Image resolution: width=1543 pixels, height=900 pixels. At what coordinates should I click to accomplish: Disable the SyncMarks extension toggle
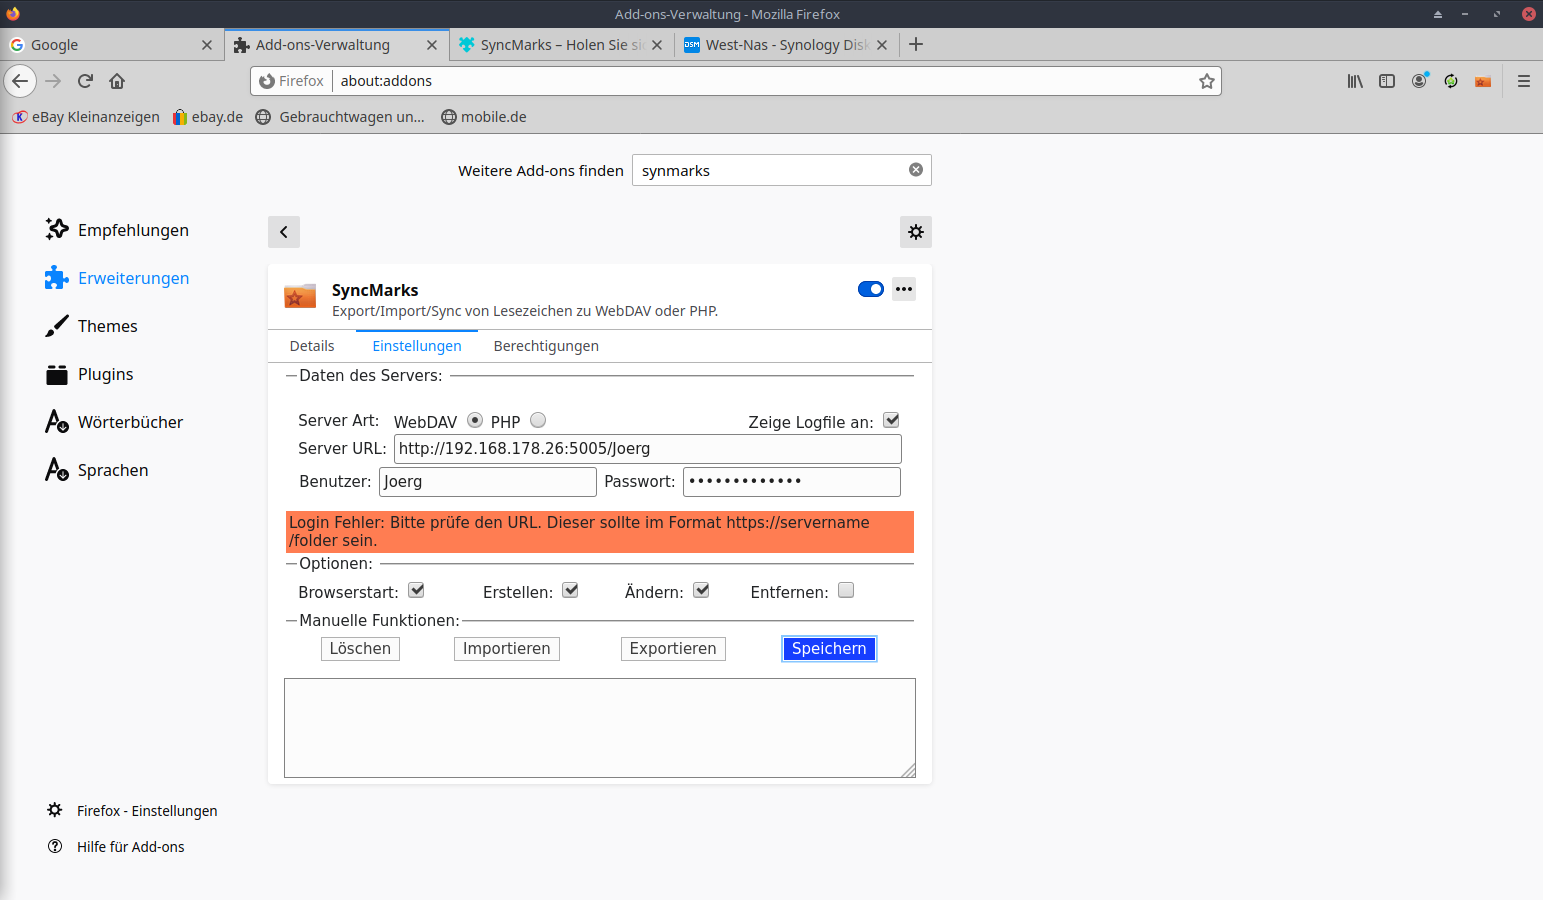871,289
